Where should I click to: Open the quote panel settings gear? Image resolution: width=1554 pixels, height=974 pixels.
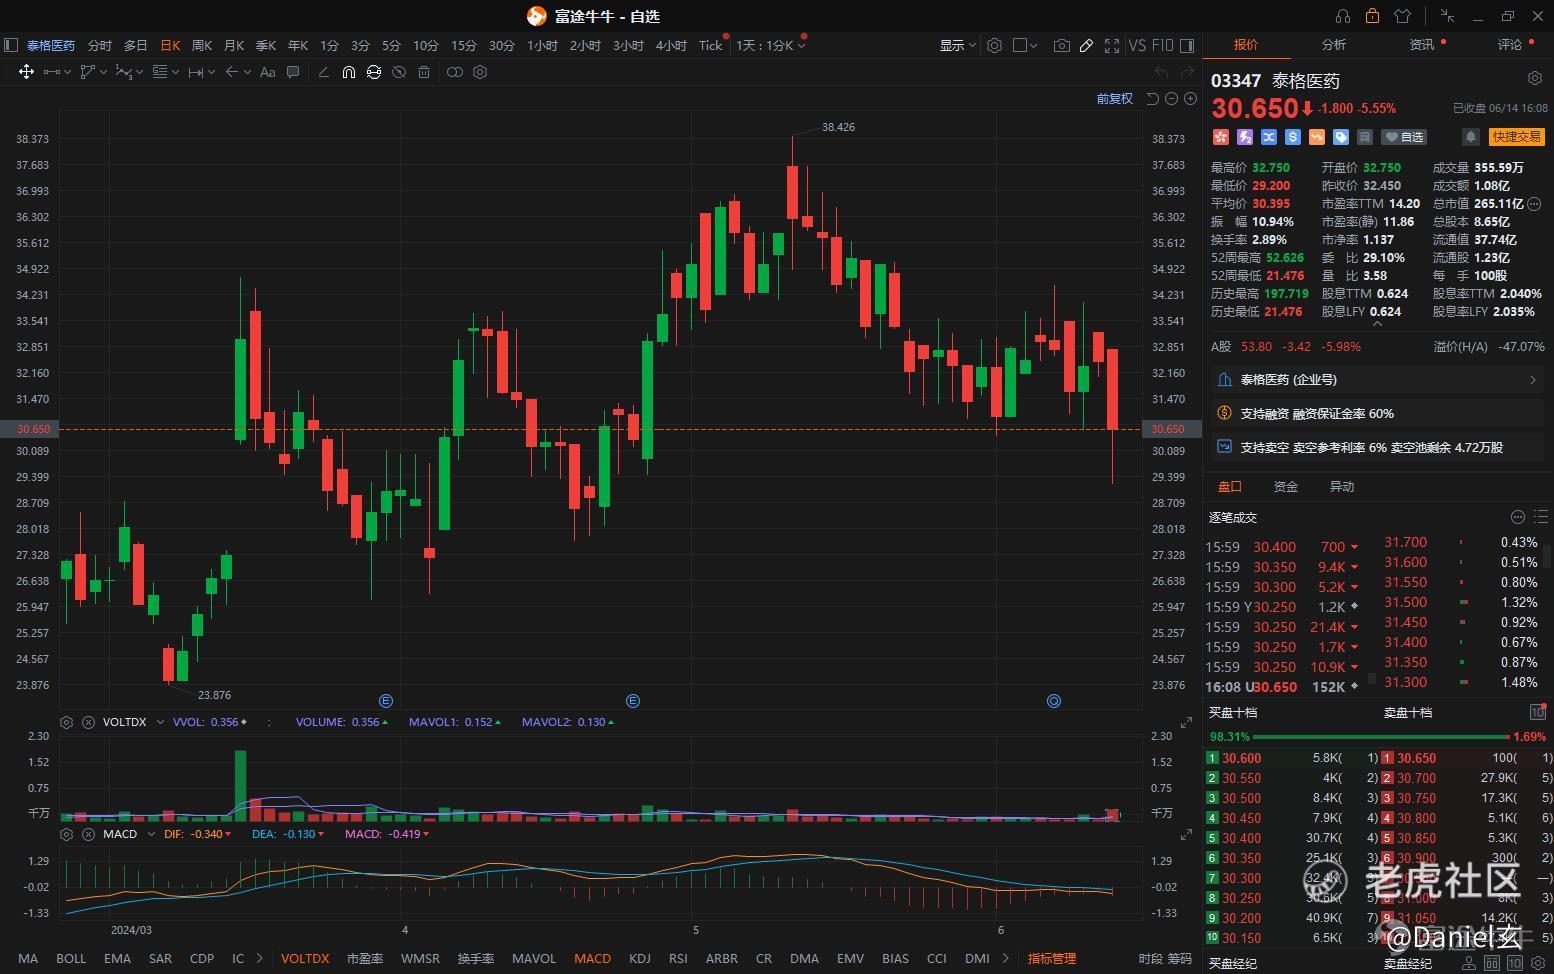1535,78
